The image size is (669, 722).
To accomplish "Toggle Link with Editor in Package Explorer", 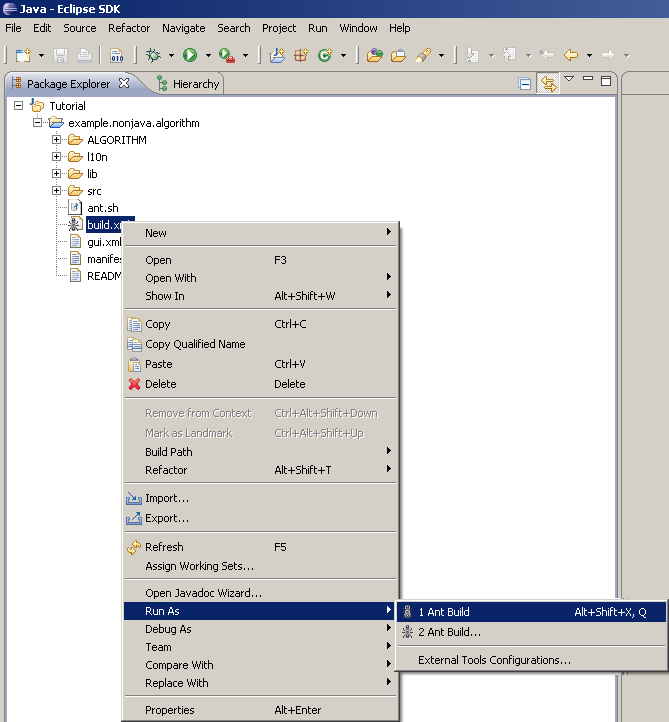I will pyautogui.click(x=548, y=83).
